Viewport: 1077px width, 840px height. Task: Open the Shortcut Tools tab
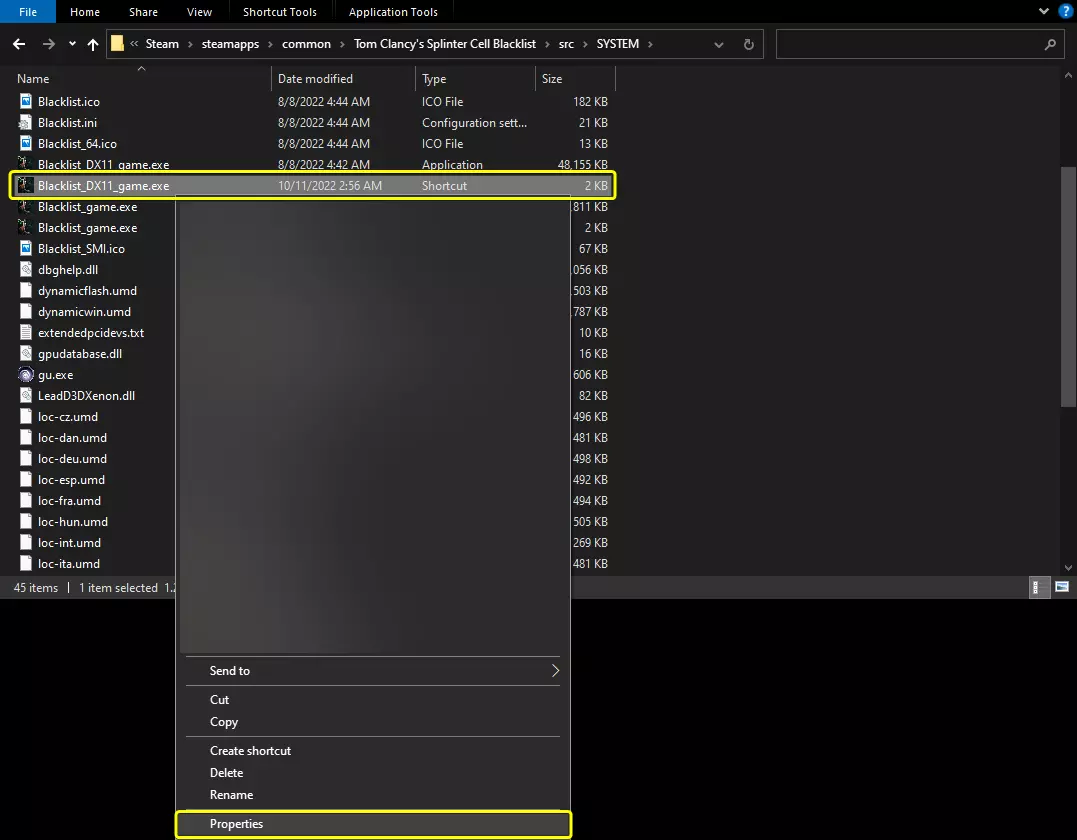click(280, 12)
